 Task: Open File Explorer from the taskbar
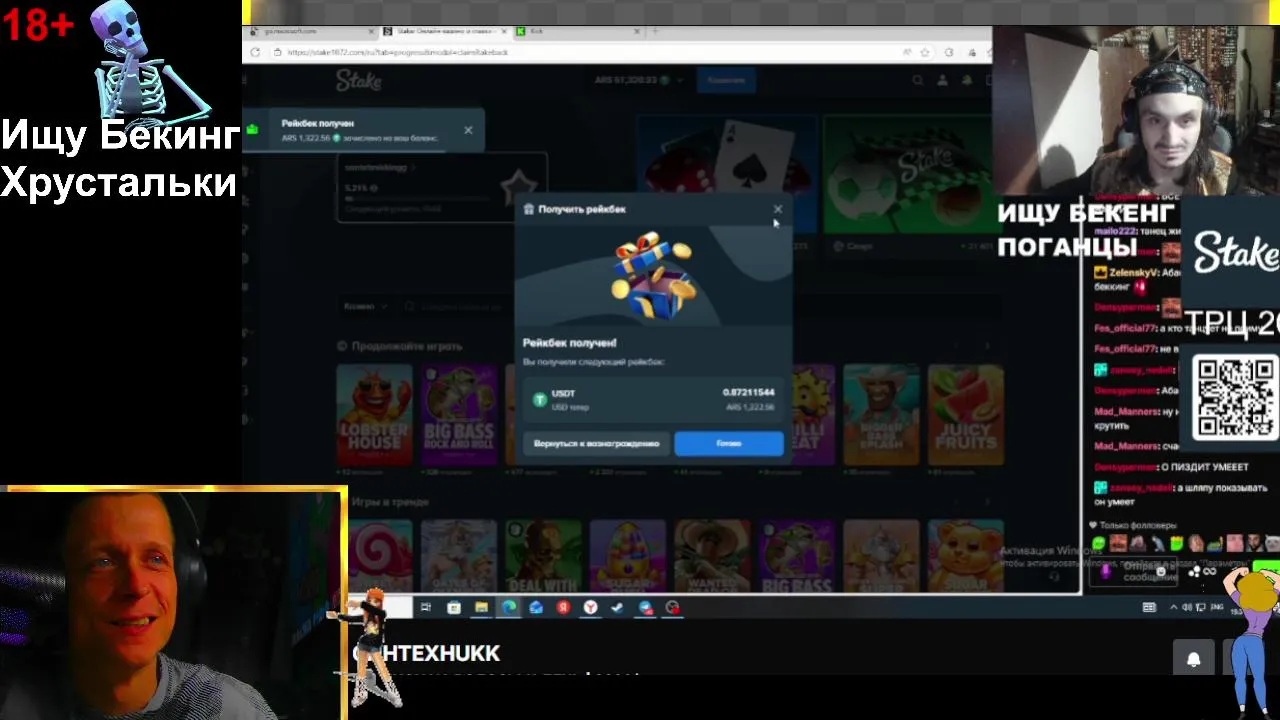click(481, 607)
